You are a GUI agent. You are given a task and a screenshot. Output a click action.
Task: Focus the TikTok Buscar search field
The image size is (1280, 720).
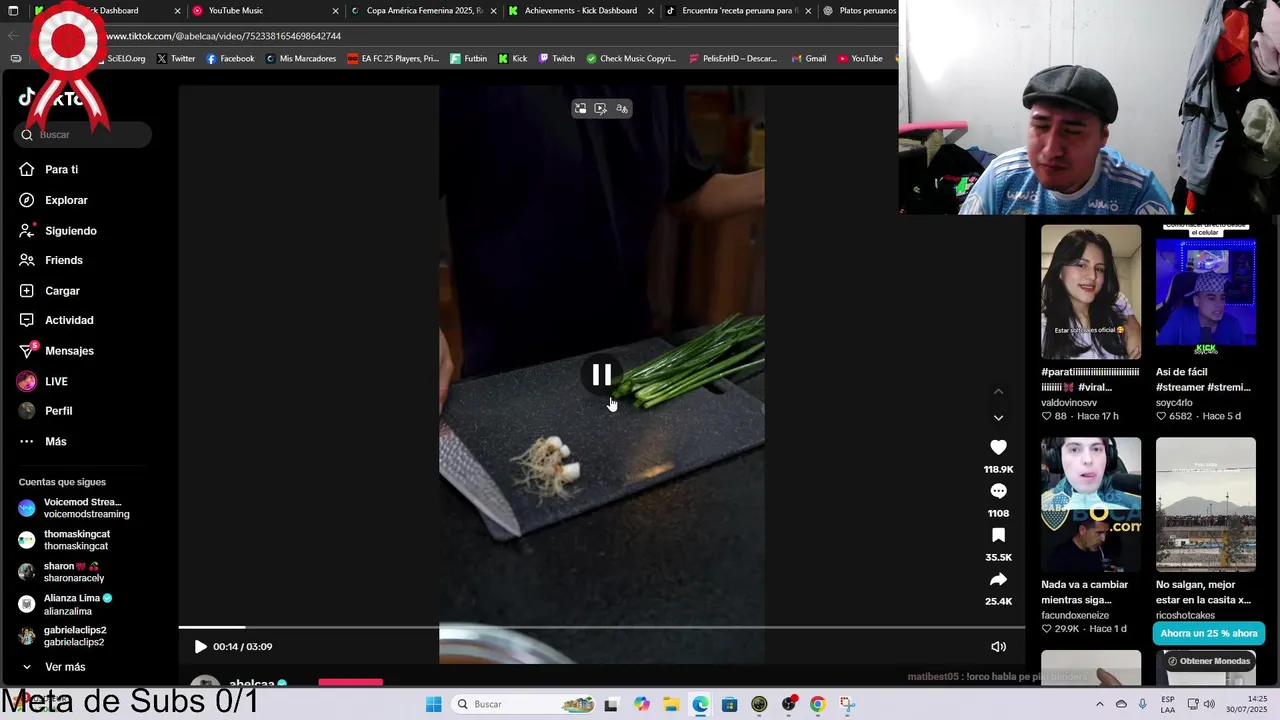click(x=84, y=134)
